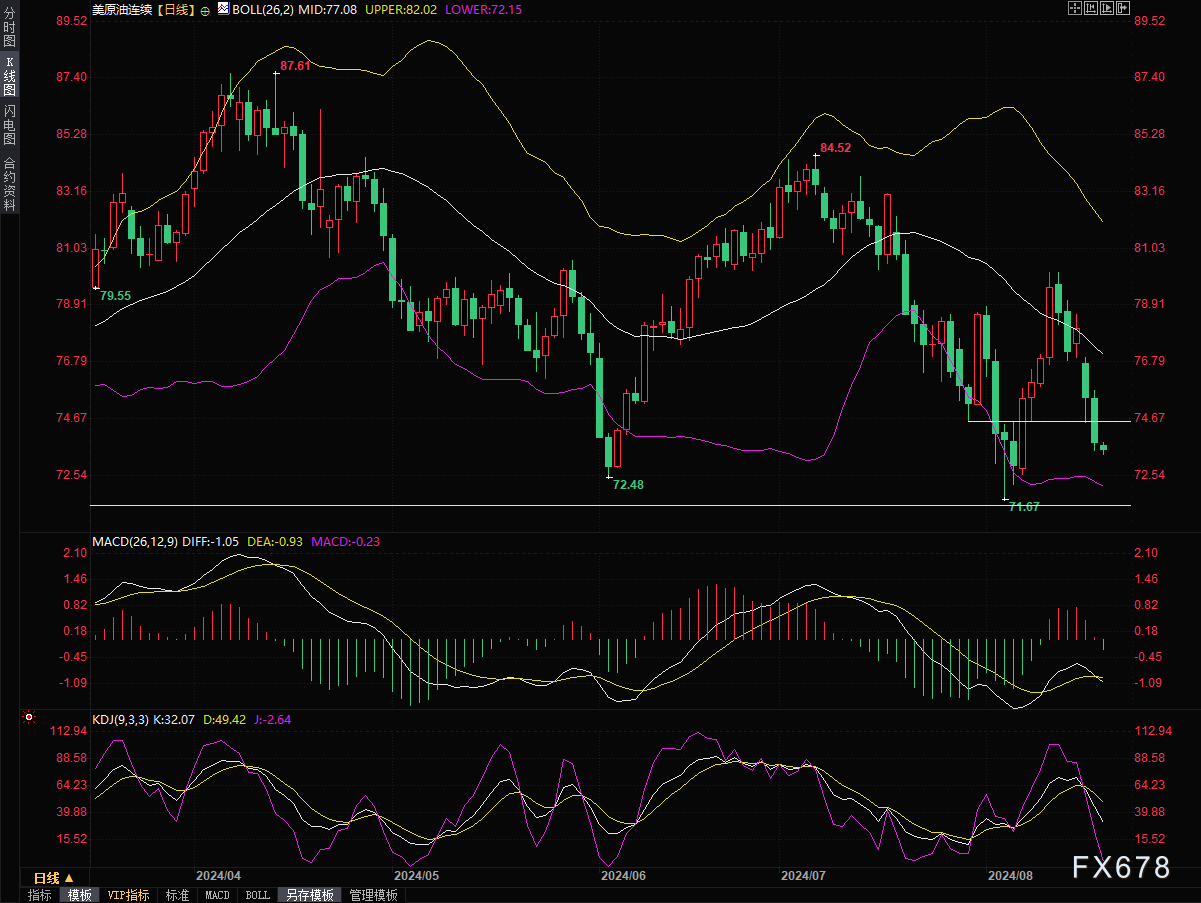Click the red target icon beside KDJ

point(30,718)
